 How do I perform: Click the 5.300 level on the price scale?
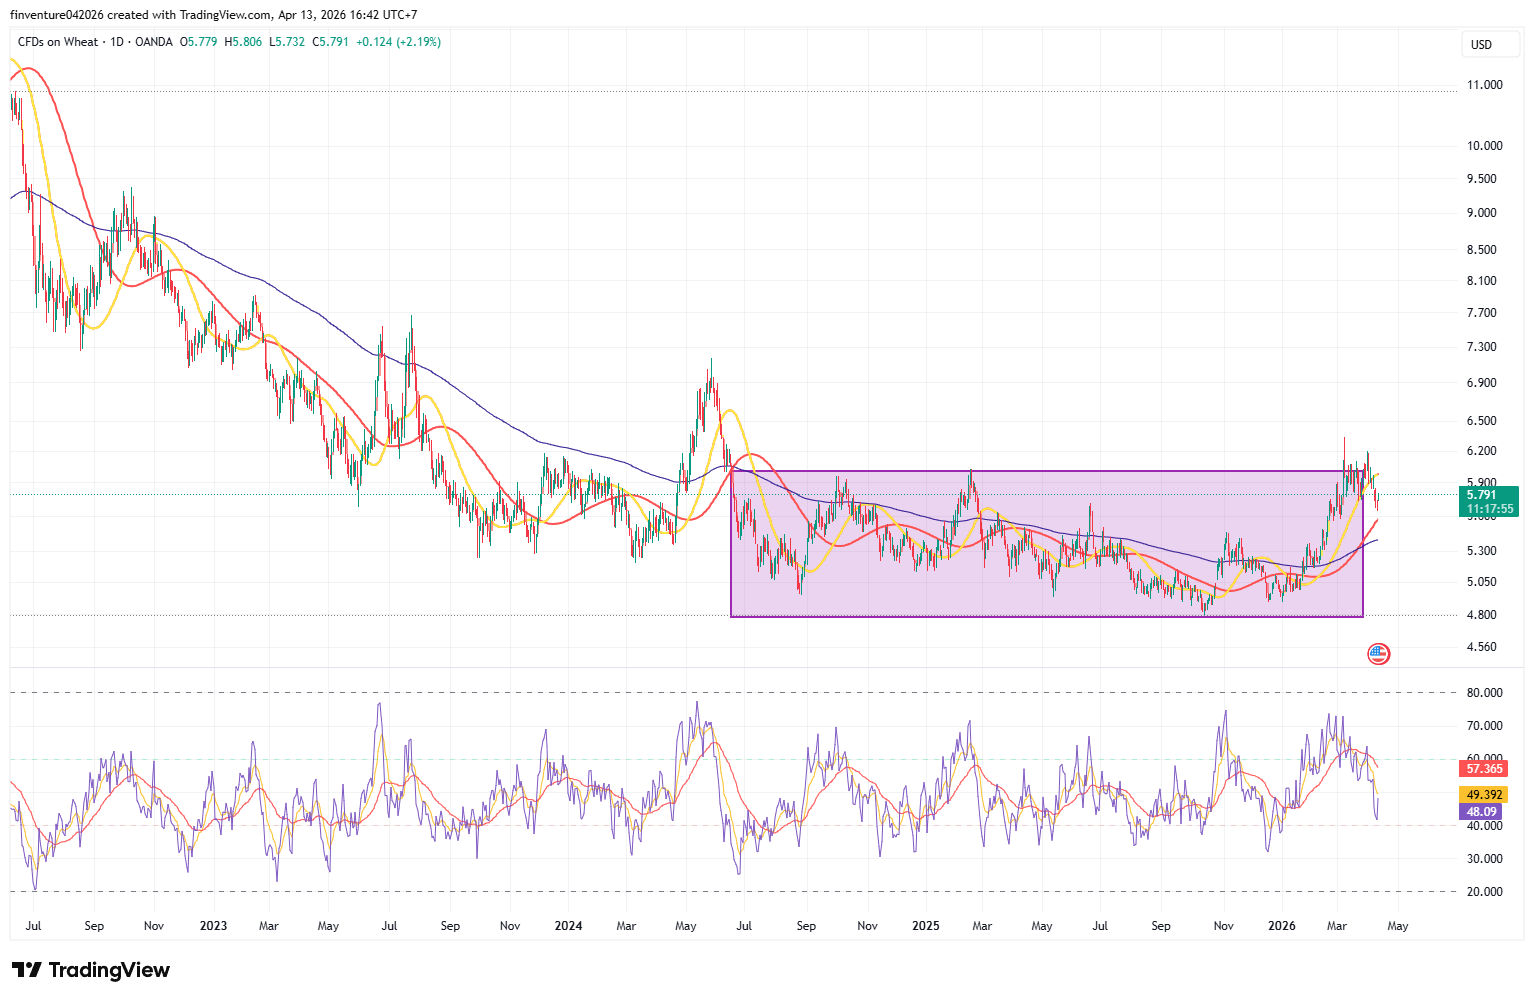[1484, 551]
